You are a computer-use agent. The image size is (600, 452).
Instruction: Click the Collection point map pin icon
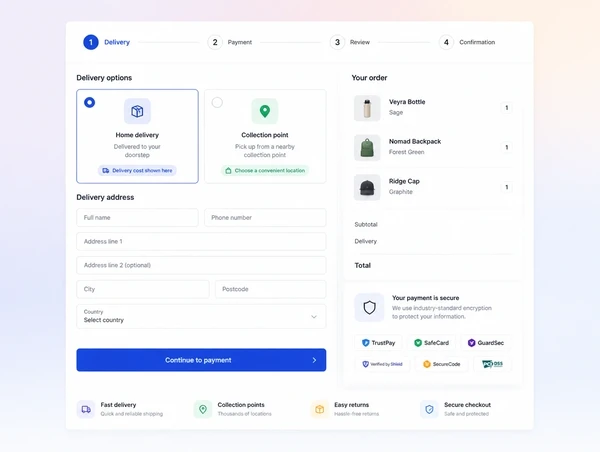pos(265,111)
